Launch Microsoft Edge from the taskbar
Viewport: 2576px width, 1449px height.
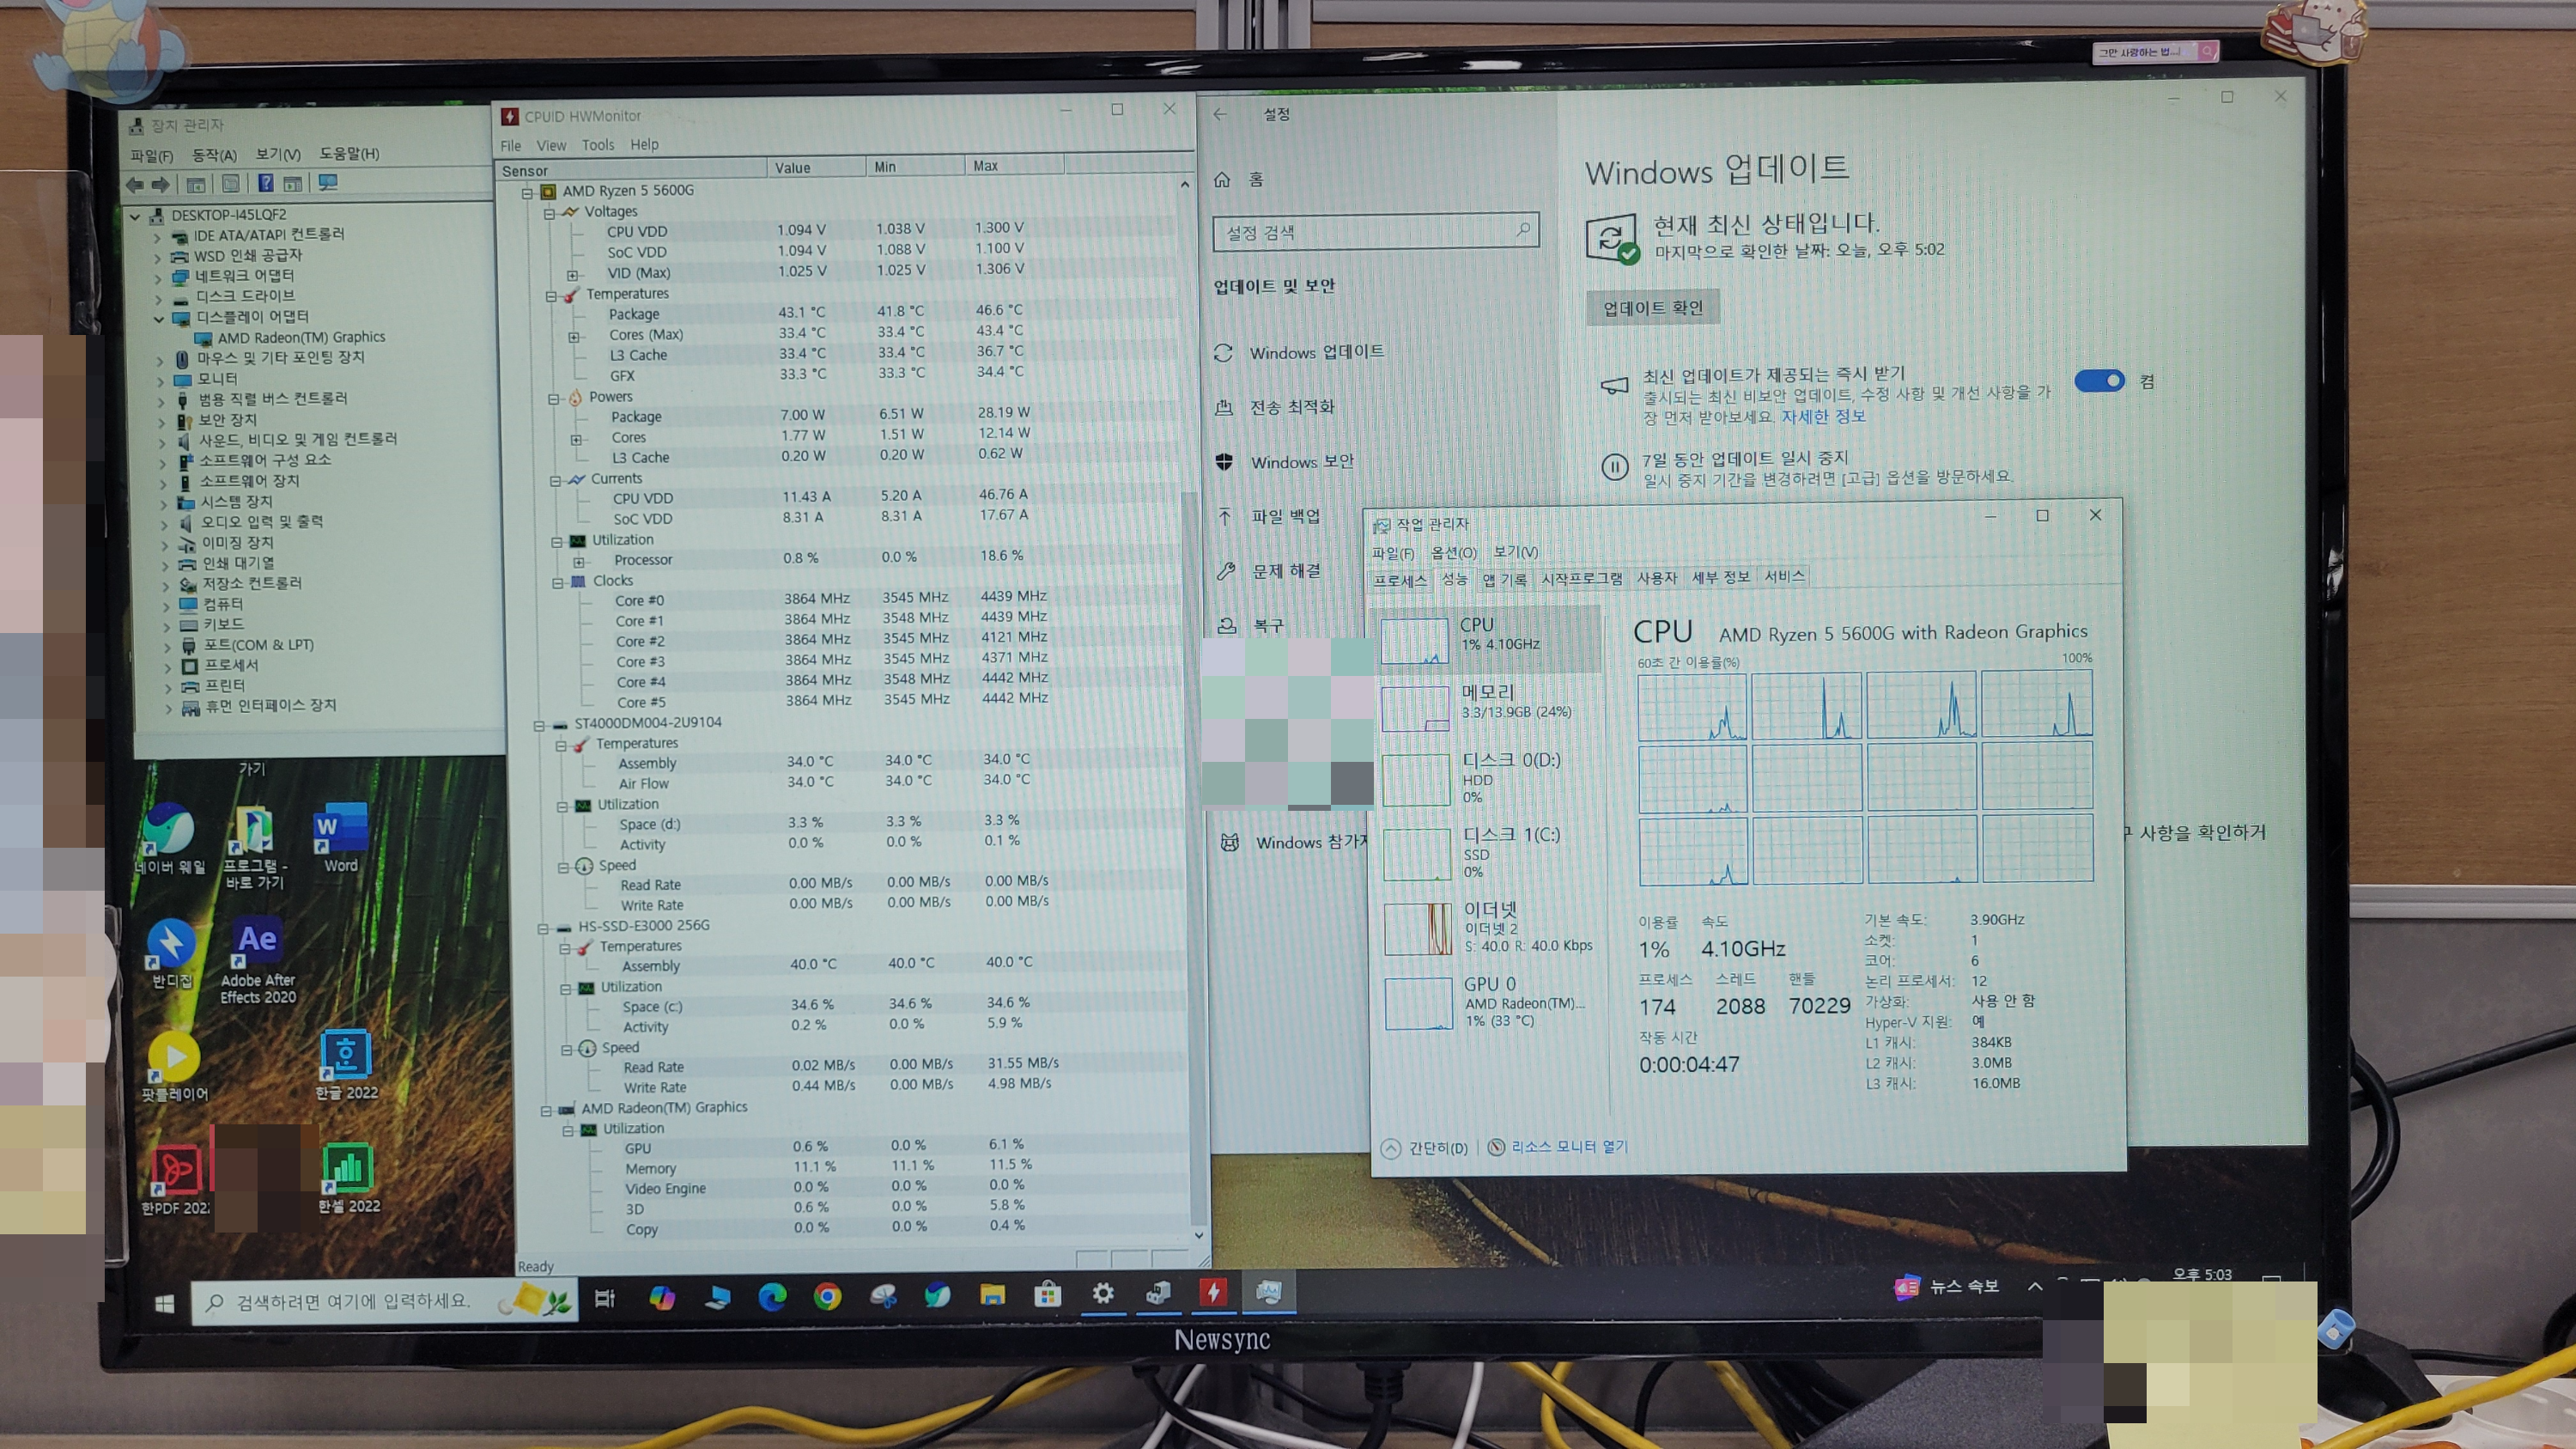point(771,1297)
